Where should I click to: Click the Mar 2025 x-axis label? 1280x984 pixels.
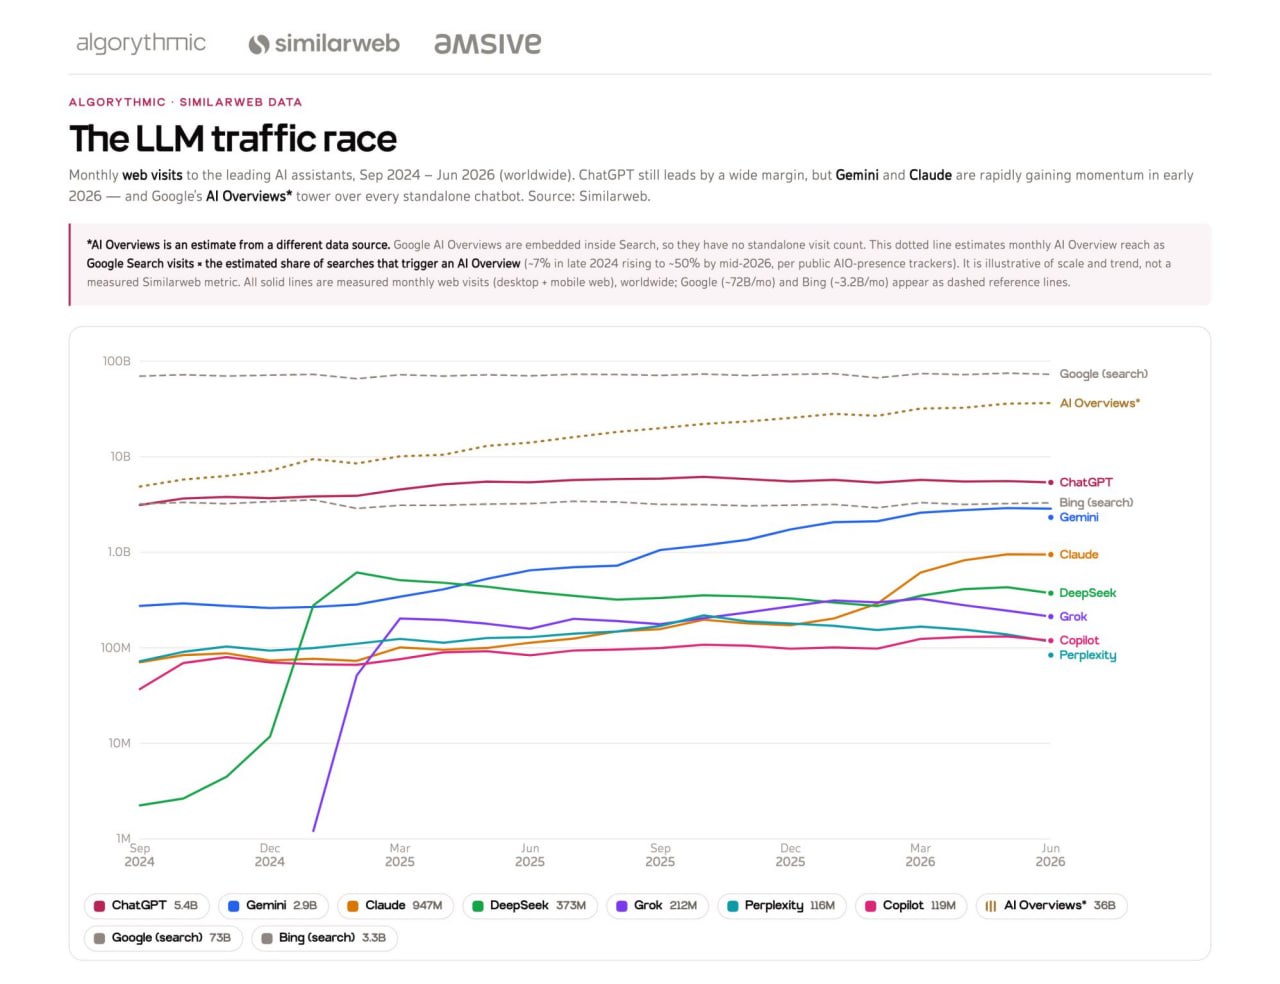click(x=400, y=855)
